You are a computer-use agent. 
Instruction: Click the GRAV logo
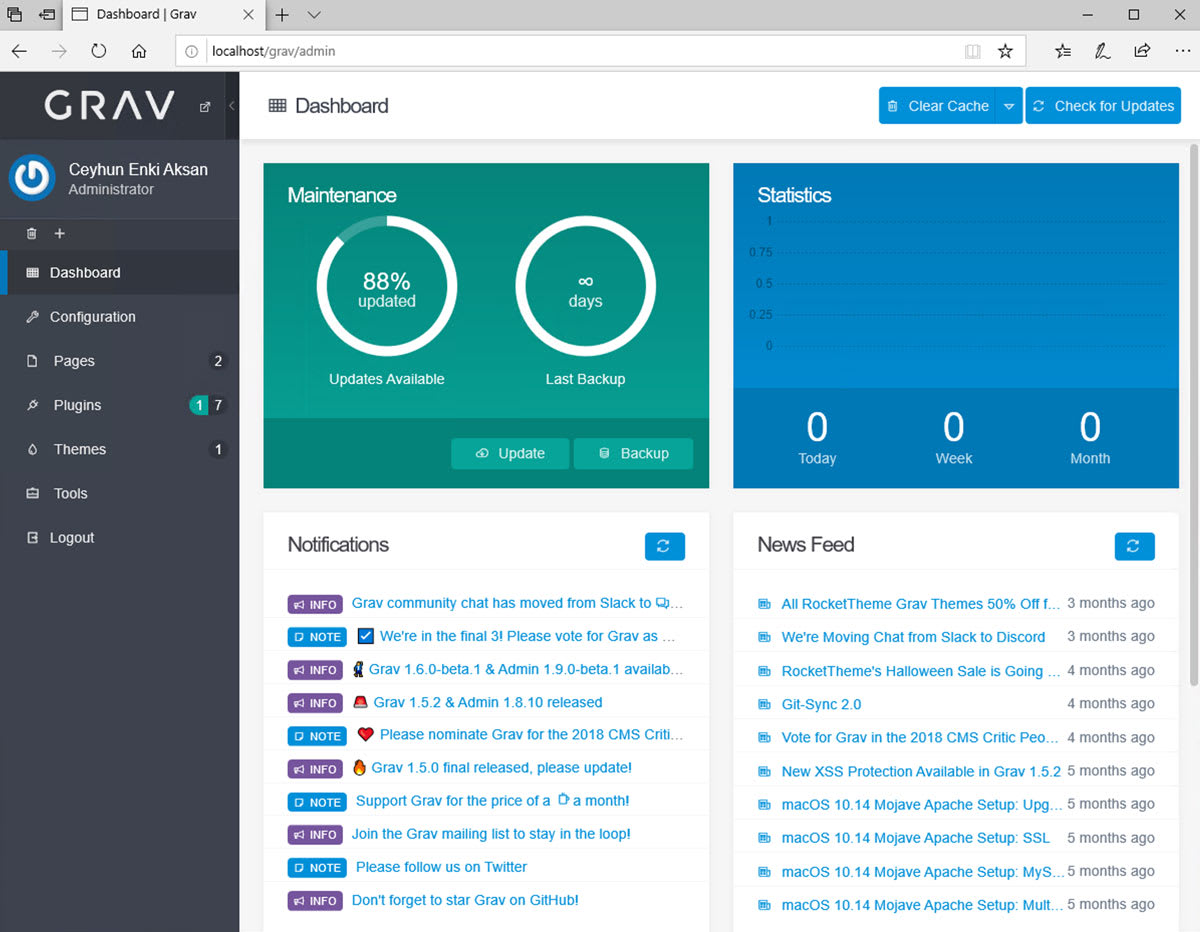[x=110, y=105]
